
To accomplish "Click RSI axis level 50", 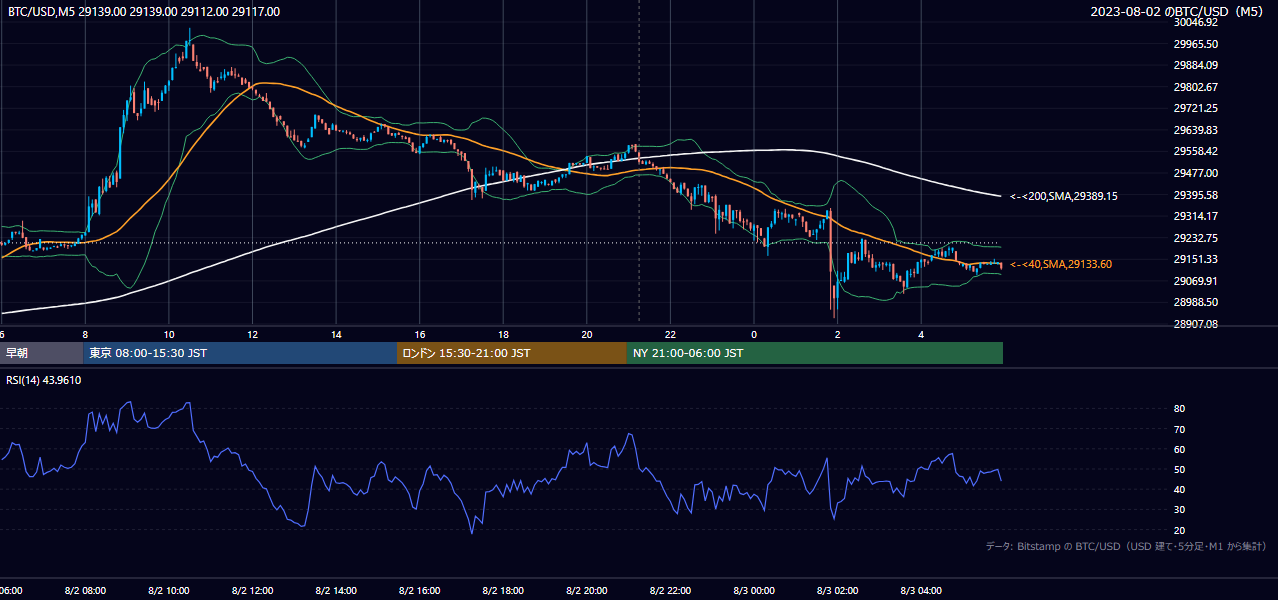I will [x=1179, y=469].
